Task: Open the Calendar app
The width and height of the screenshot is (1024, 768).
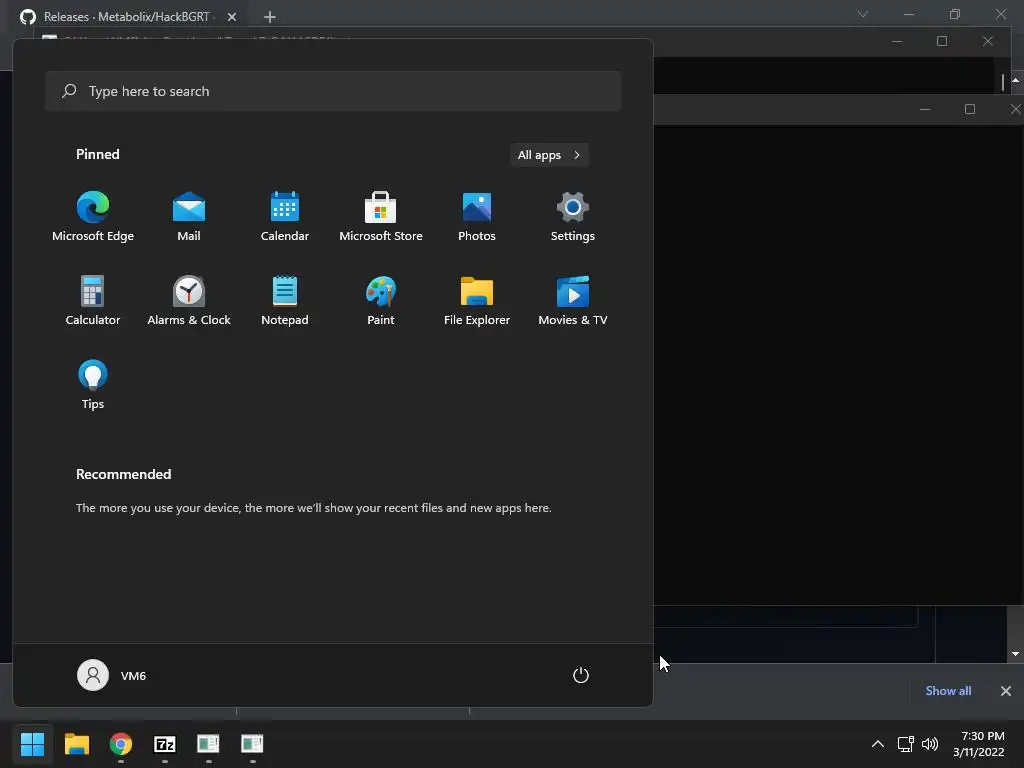Action: click(285, 217)
